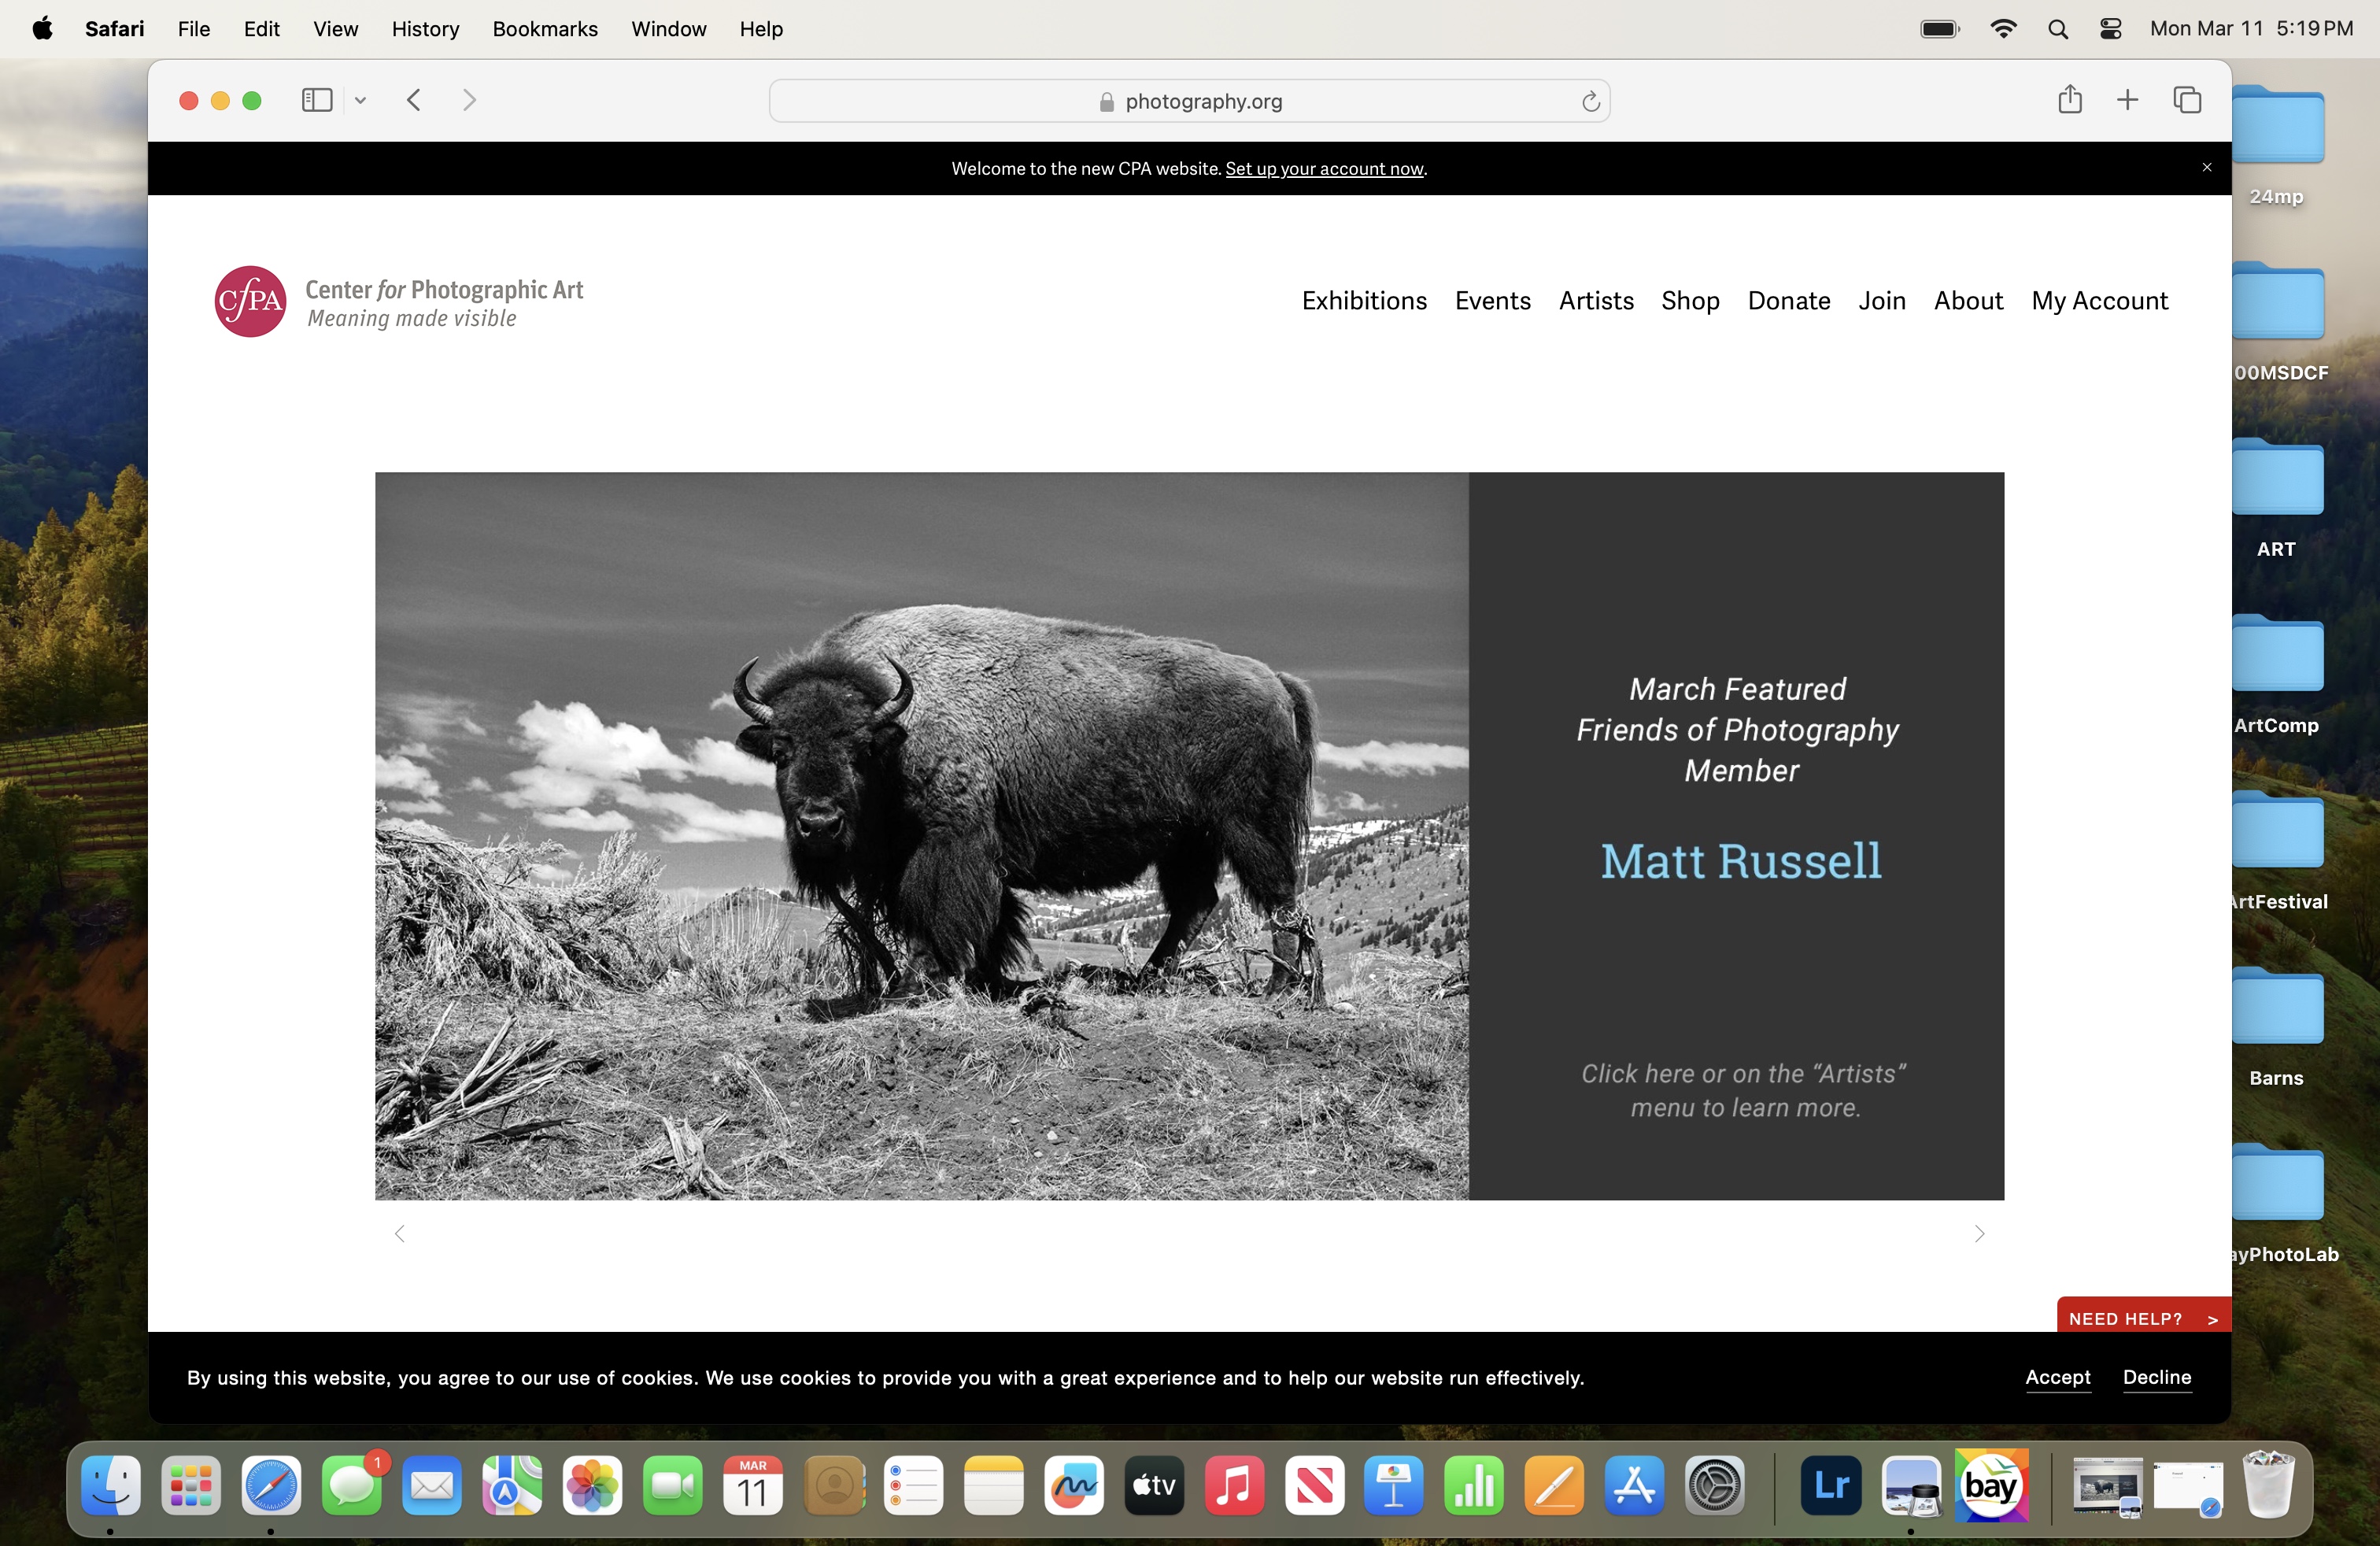Show tab overview icon
The width and height of the screenshot is (2380, 1546).
coord(2186,100)
